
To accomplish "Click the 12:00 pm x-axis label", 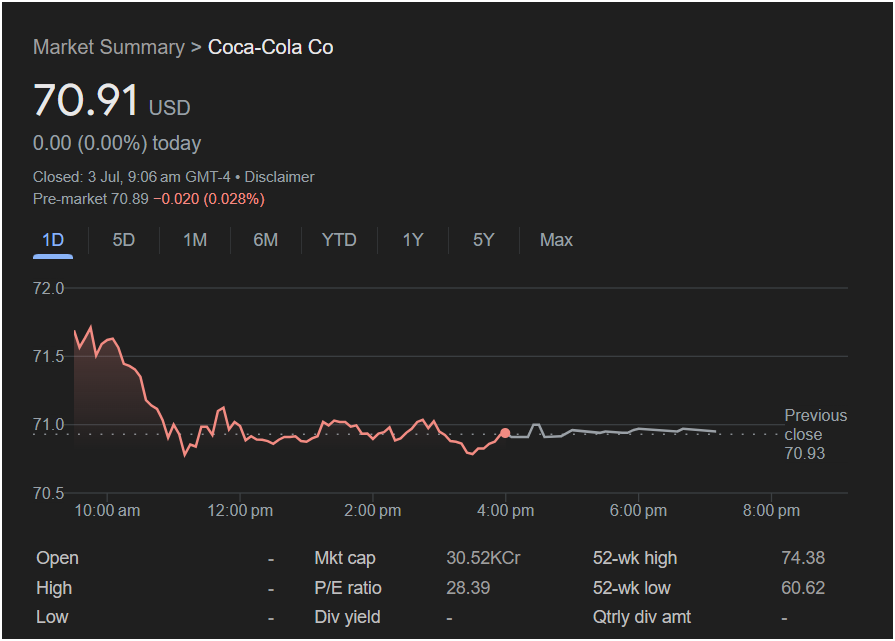I will pyautogui.click(x=240, y=511).
